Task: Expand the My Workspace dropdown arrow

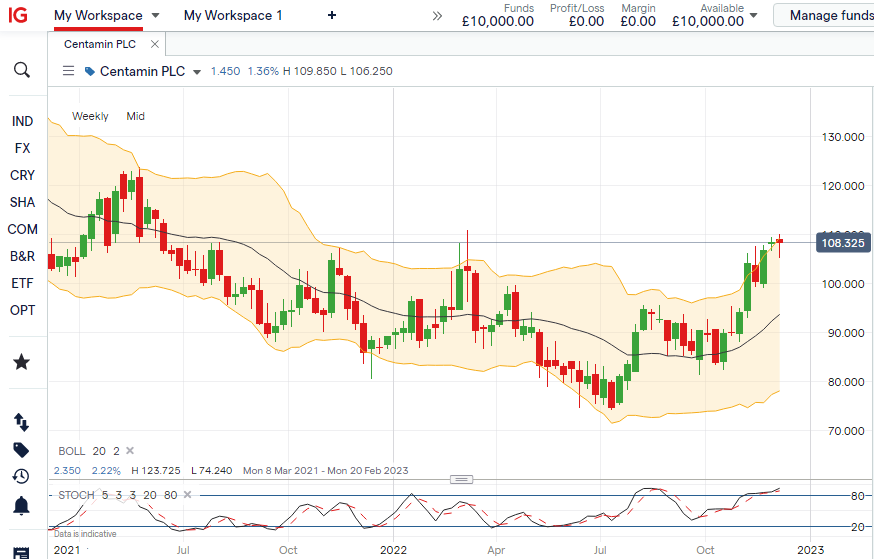Action: coord(154,16)
